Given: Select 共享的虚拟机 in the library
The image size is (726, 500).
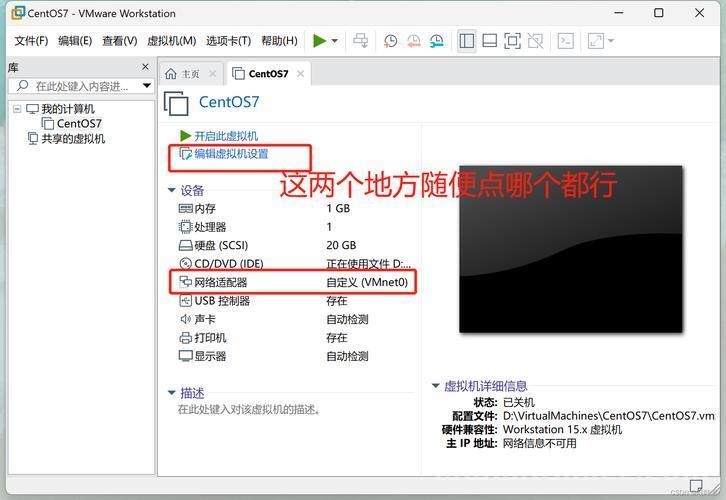Looking at the screenshot, I should coord(73,139).
